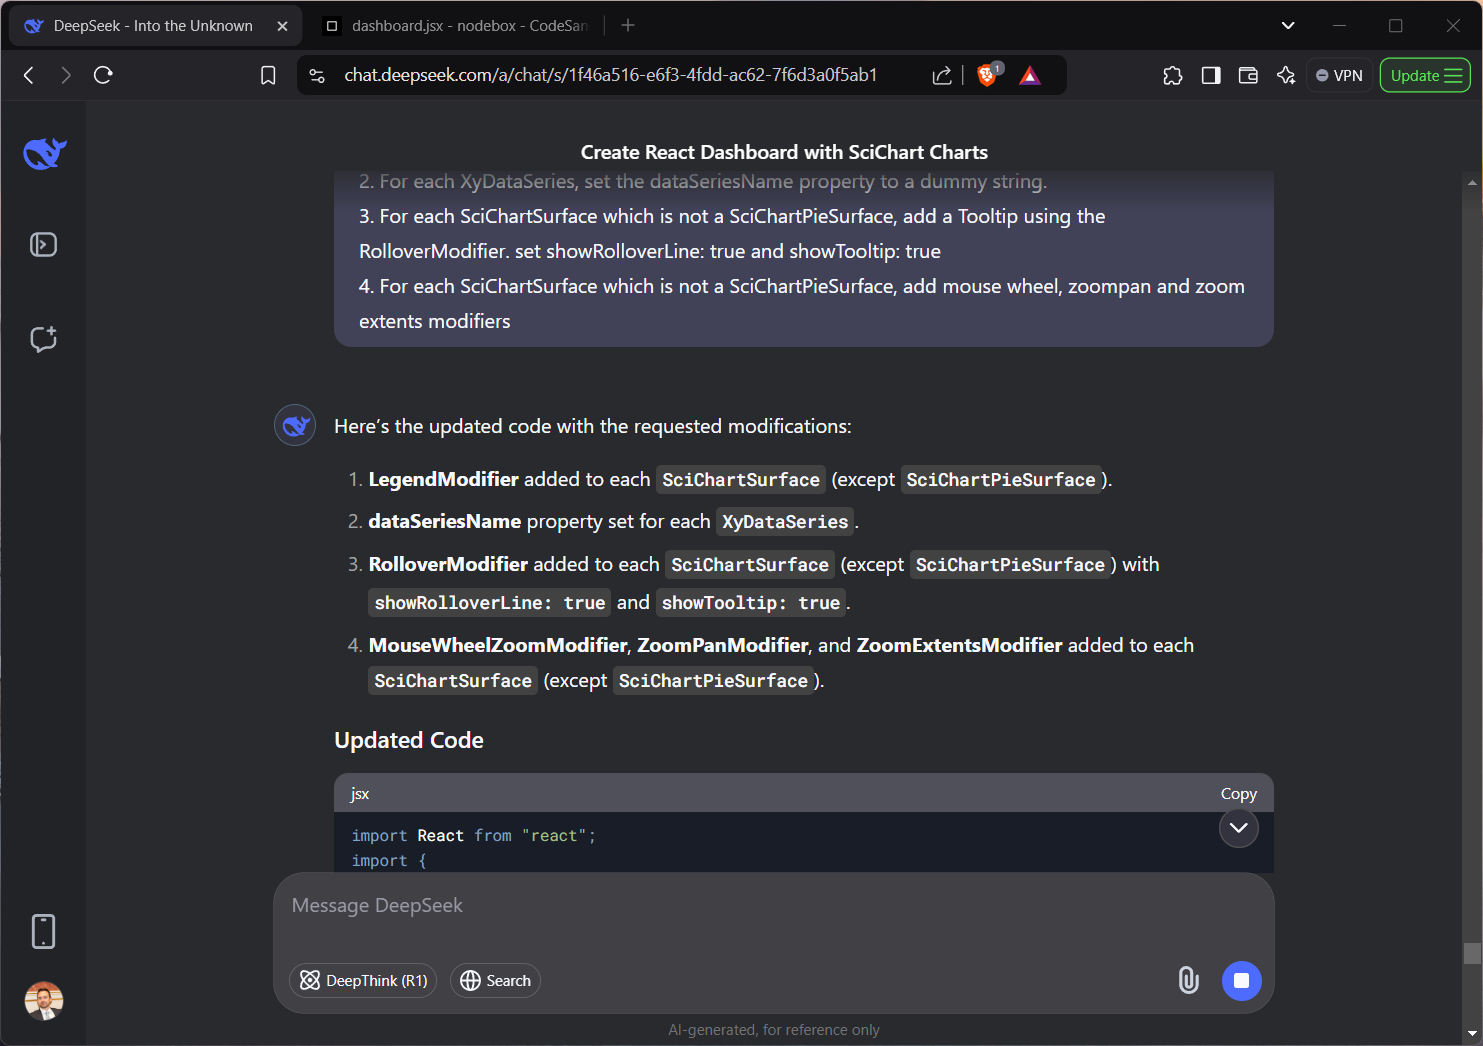1483x1046 pixels.
Task: Click the LegendModifier bold text
Action: [x=444, y=479]
